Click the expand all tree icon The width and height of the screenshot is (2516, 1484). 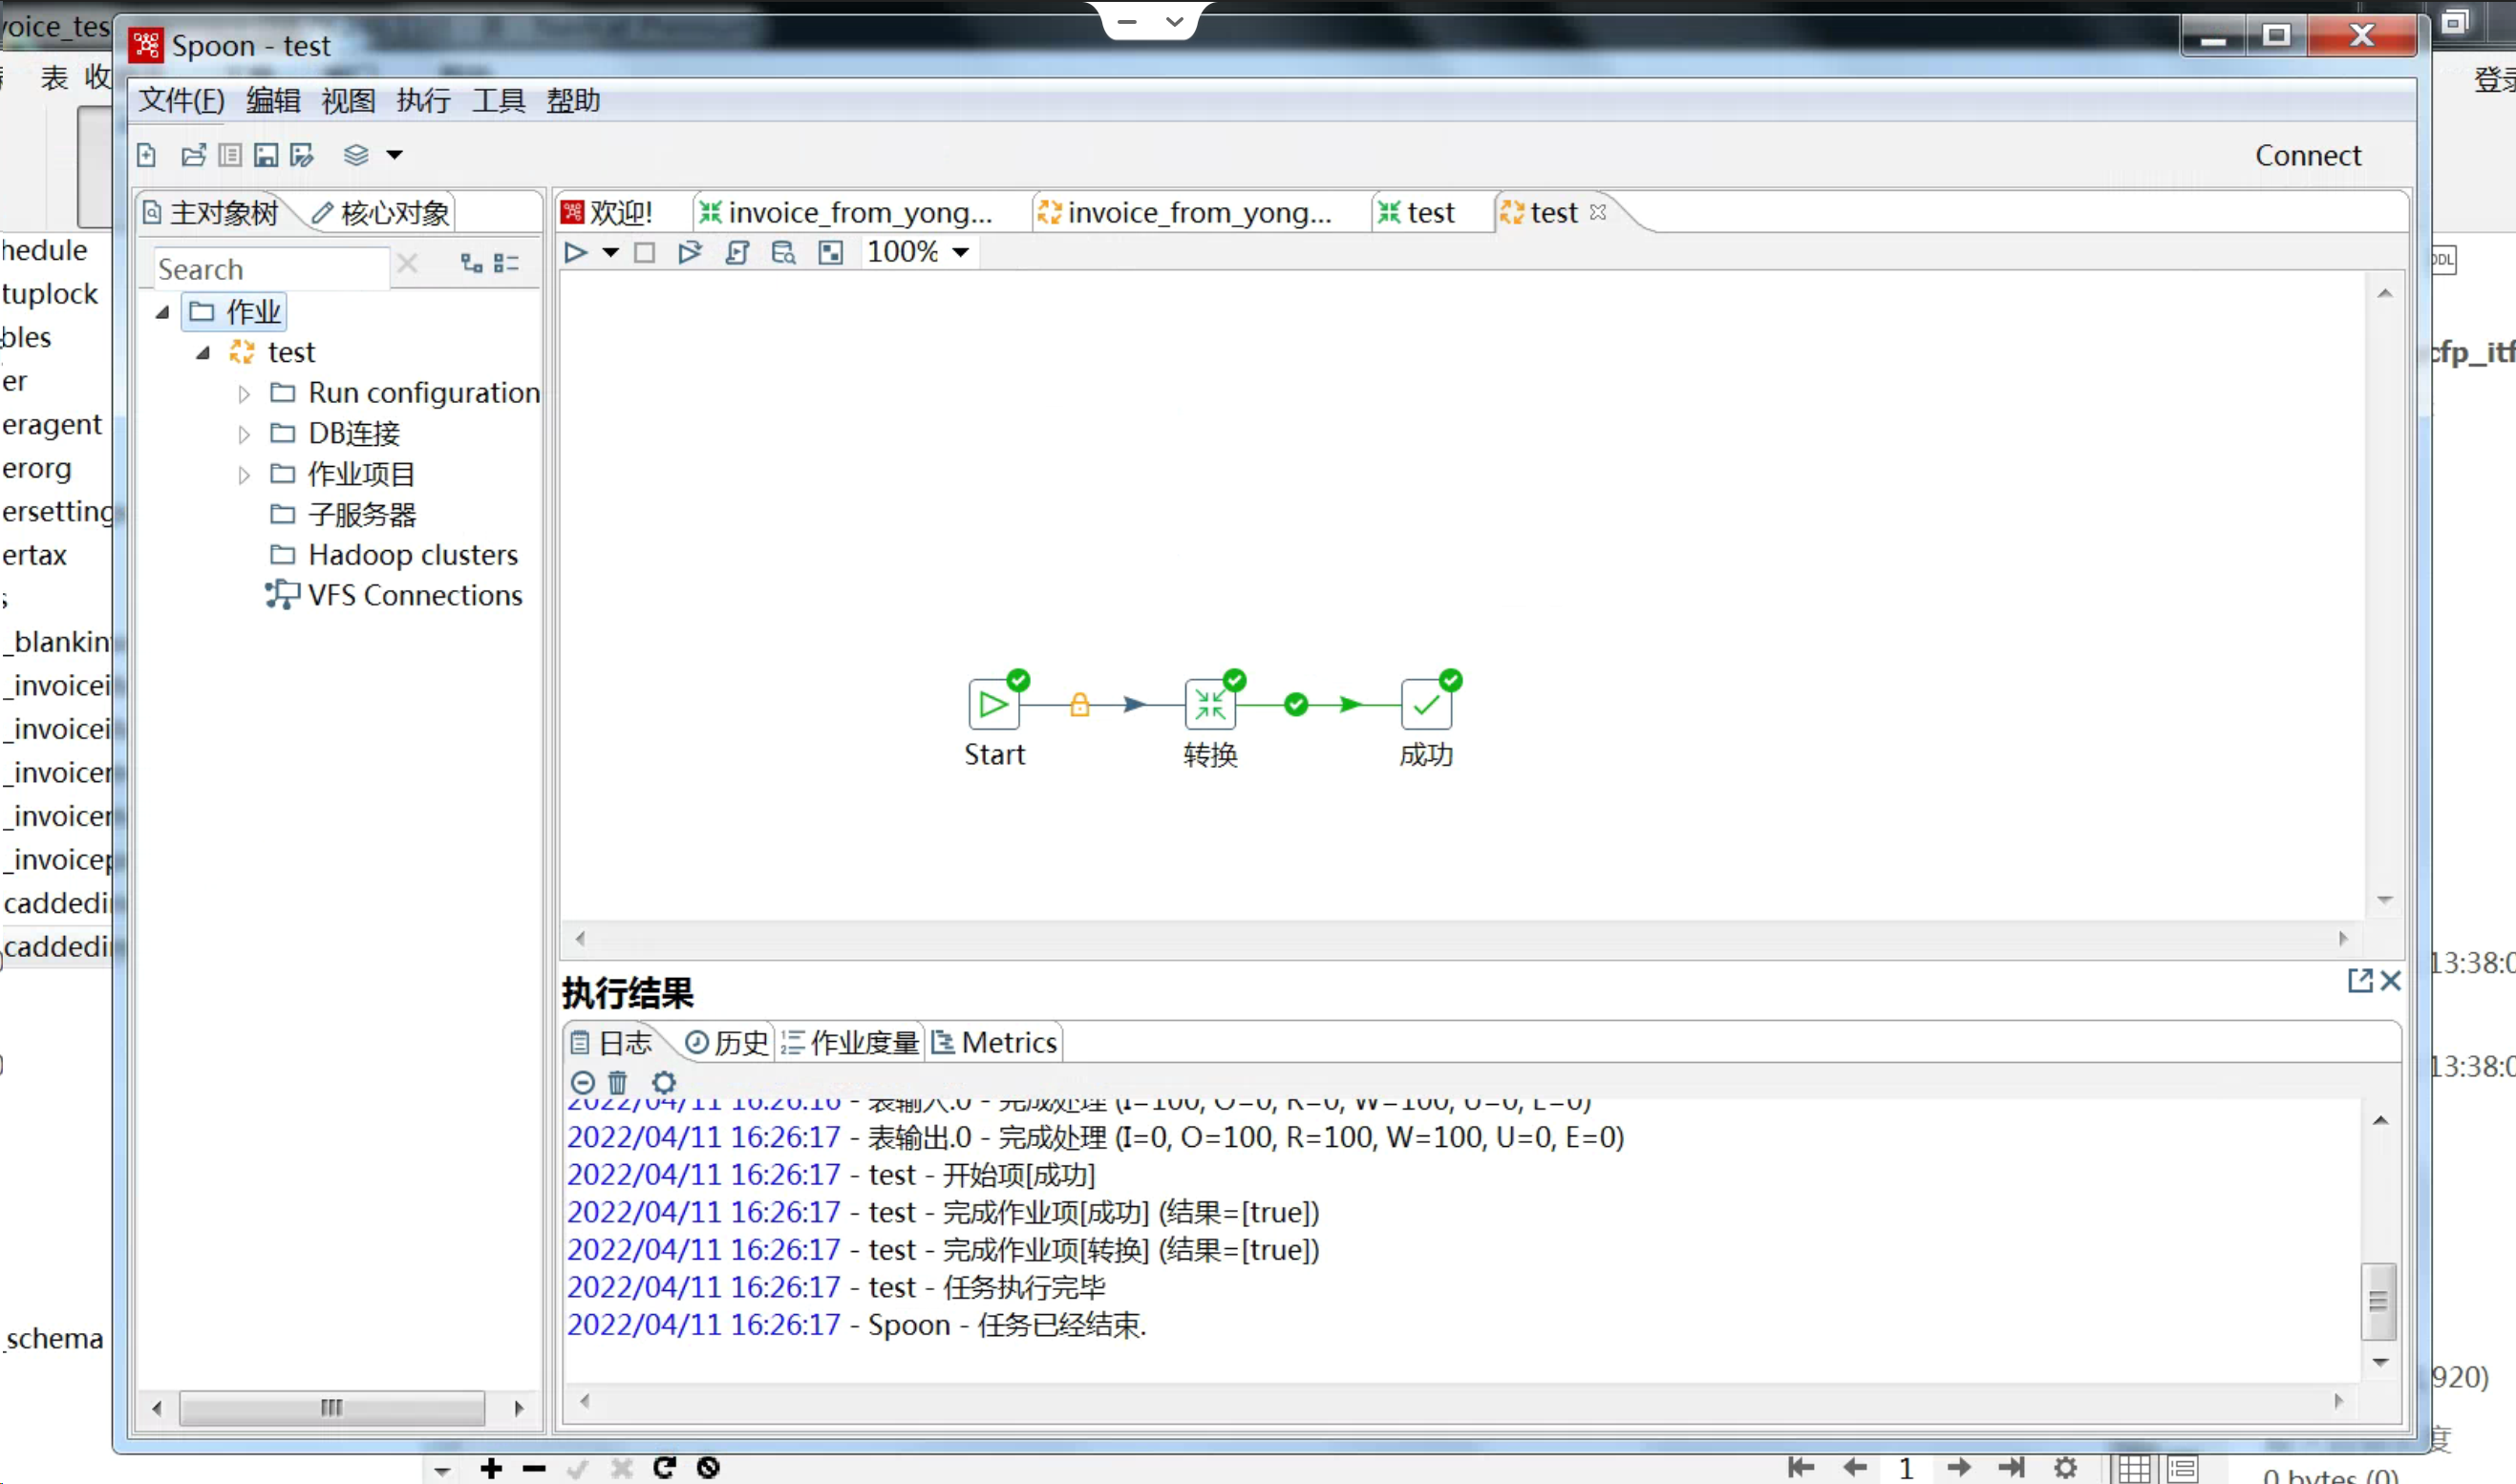pos(471,263)
